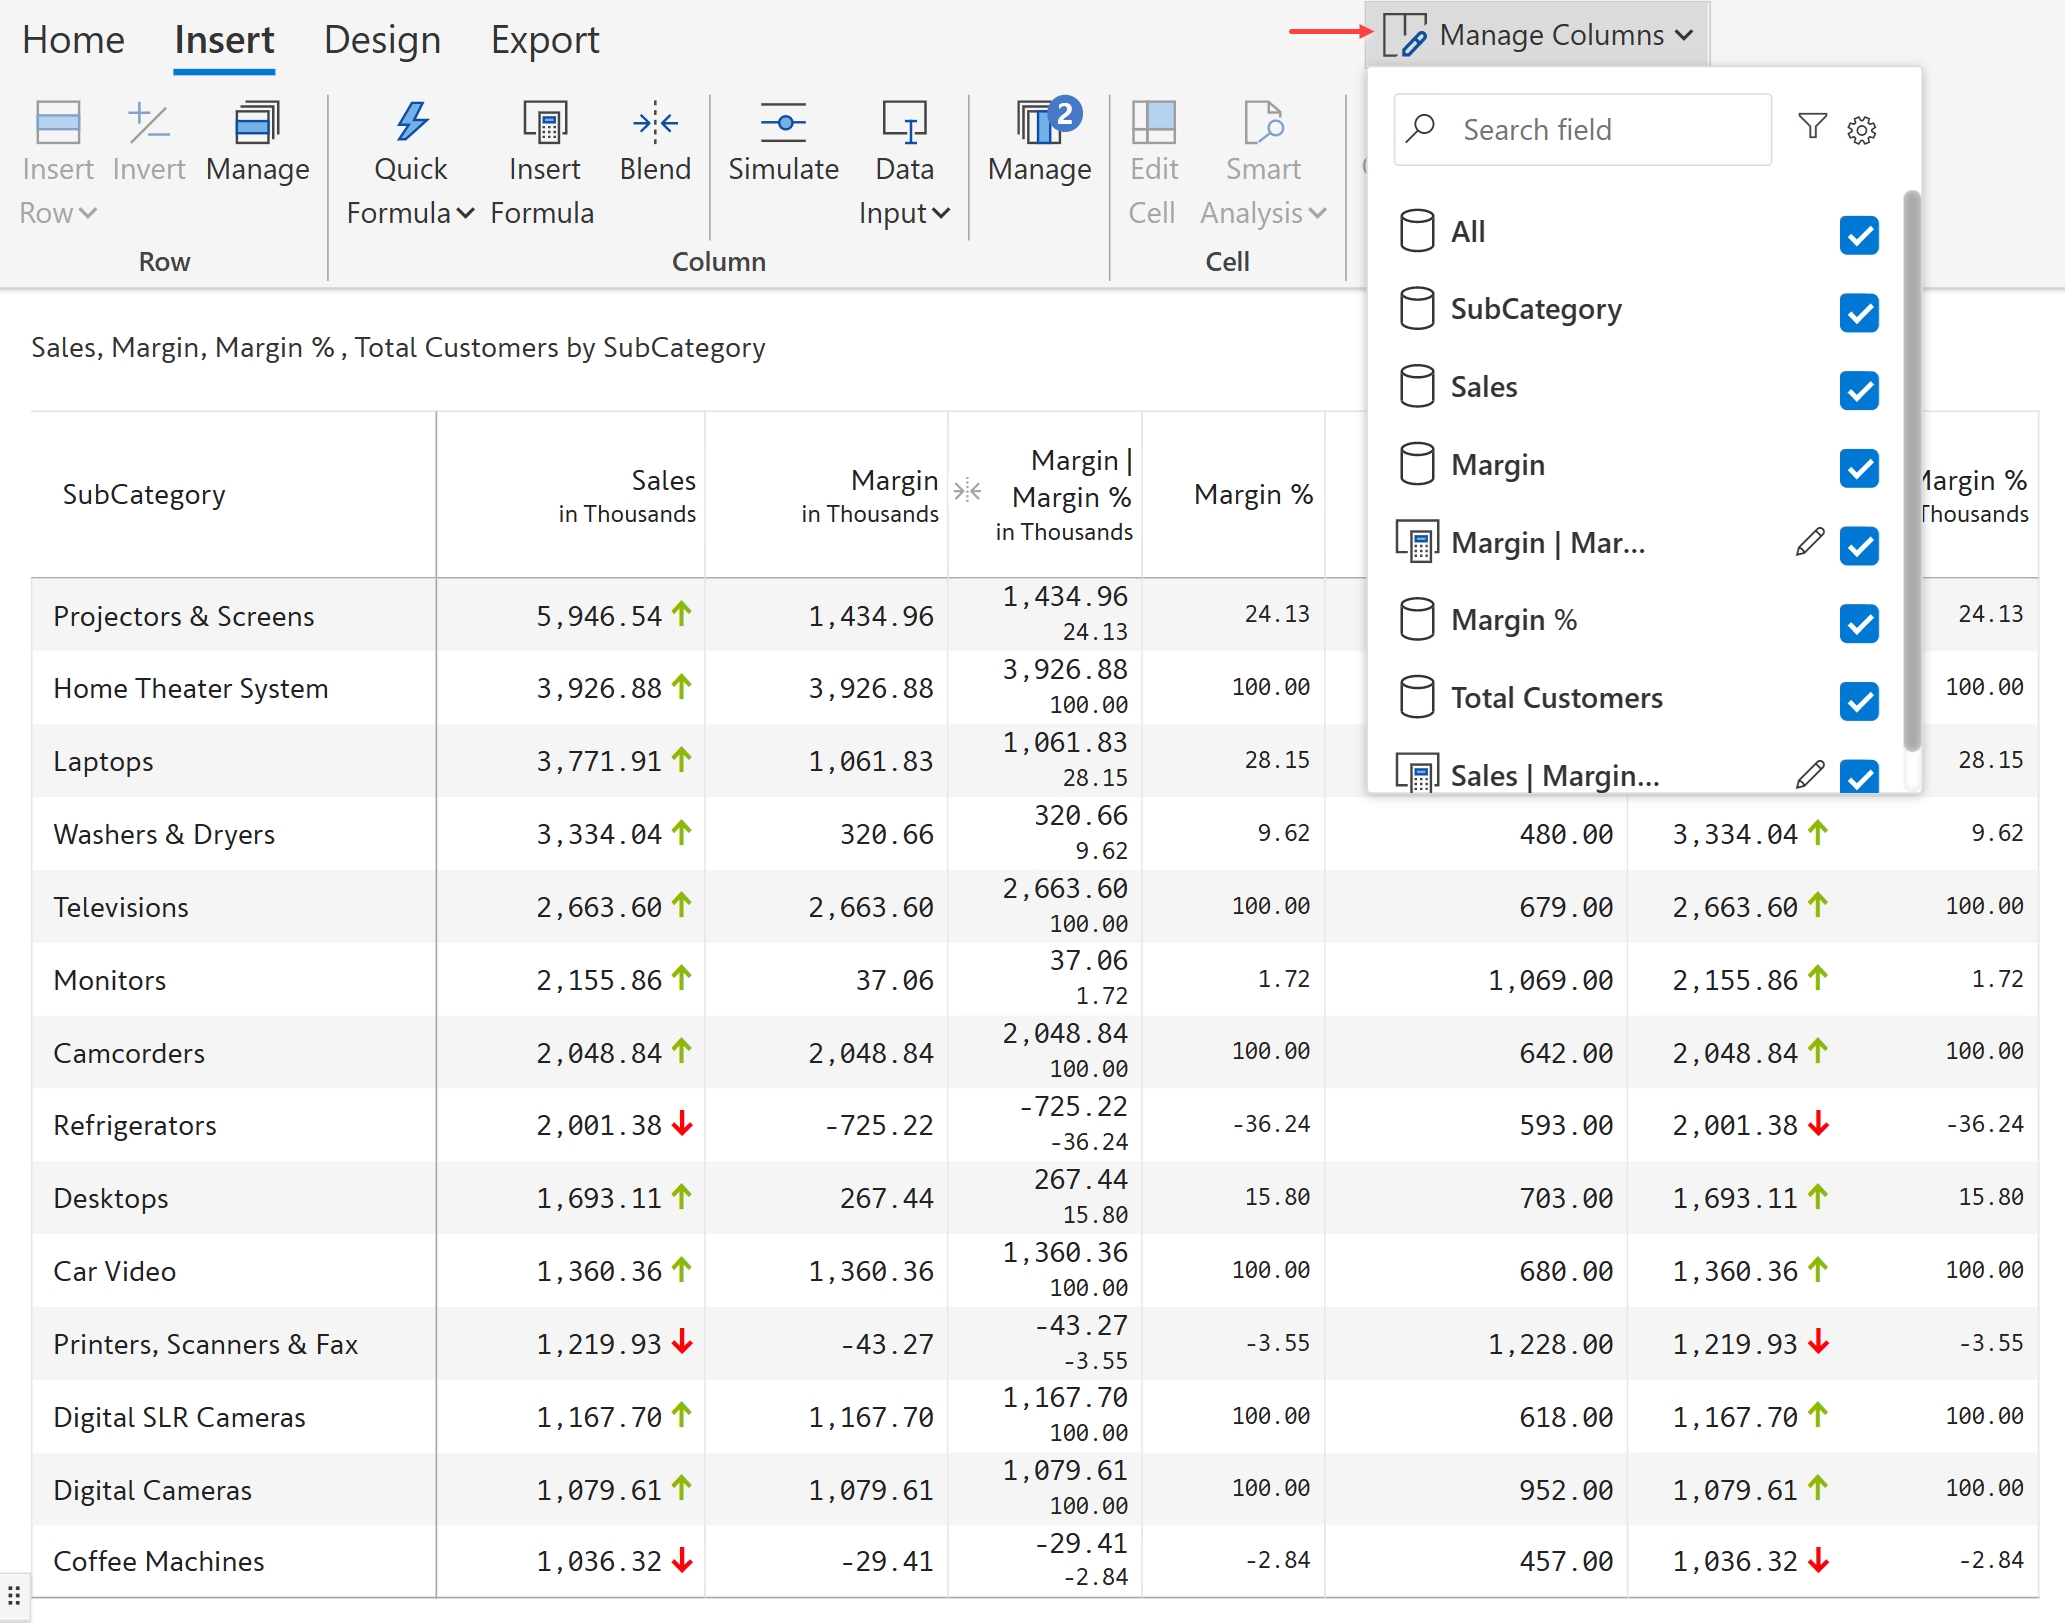
Task: Click the Insert Formula calculator icon
Action: pyautogui.click(x=544, y=123)
